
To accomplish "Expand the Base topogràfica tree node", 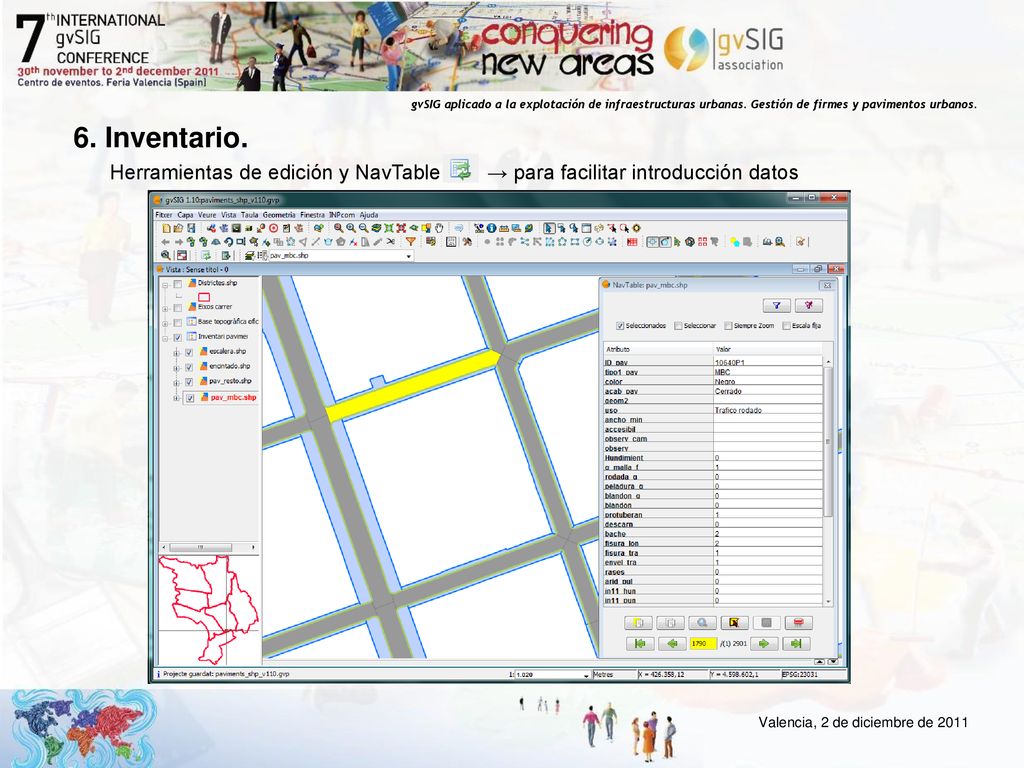I will [x=166, y=323].
